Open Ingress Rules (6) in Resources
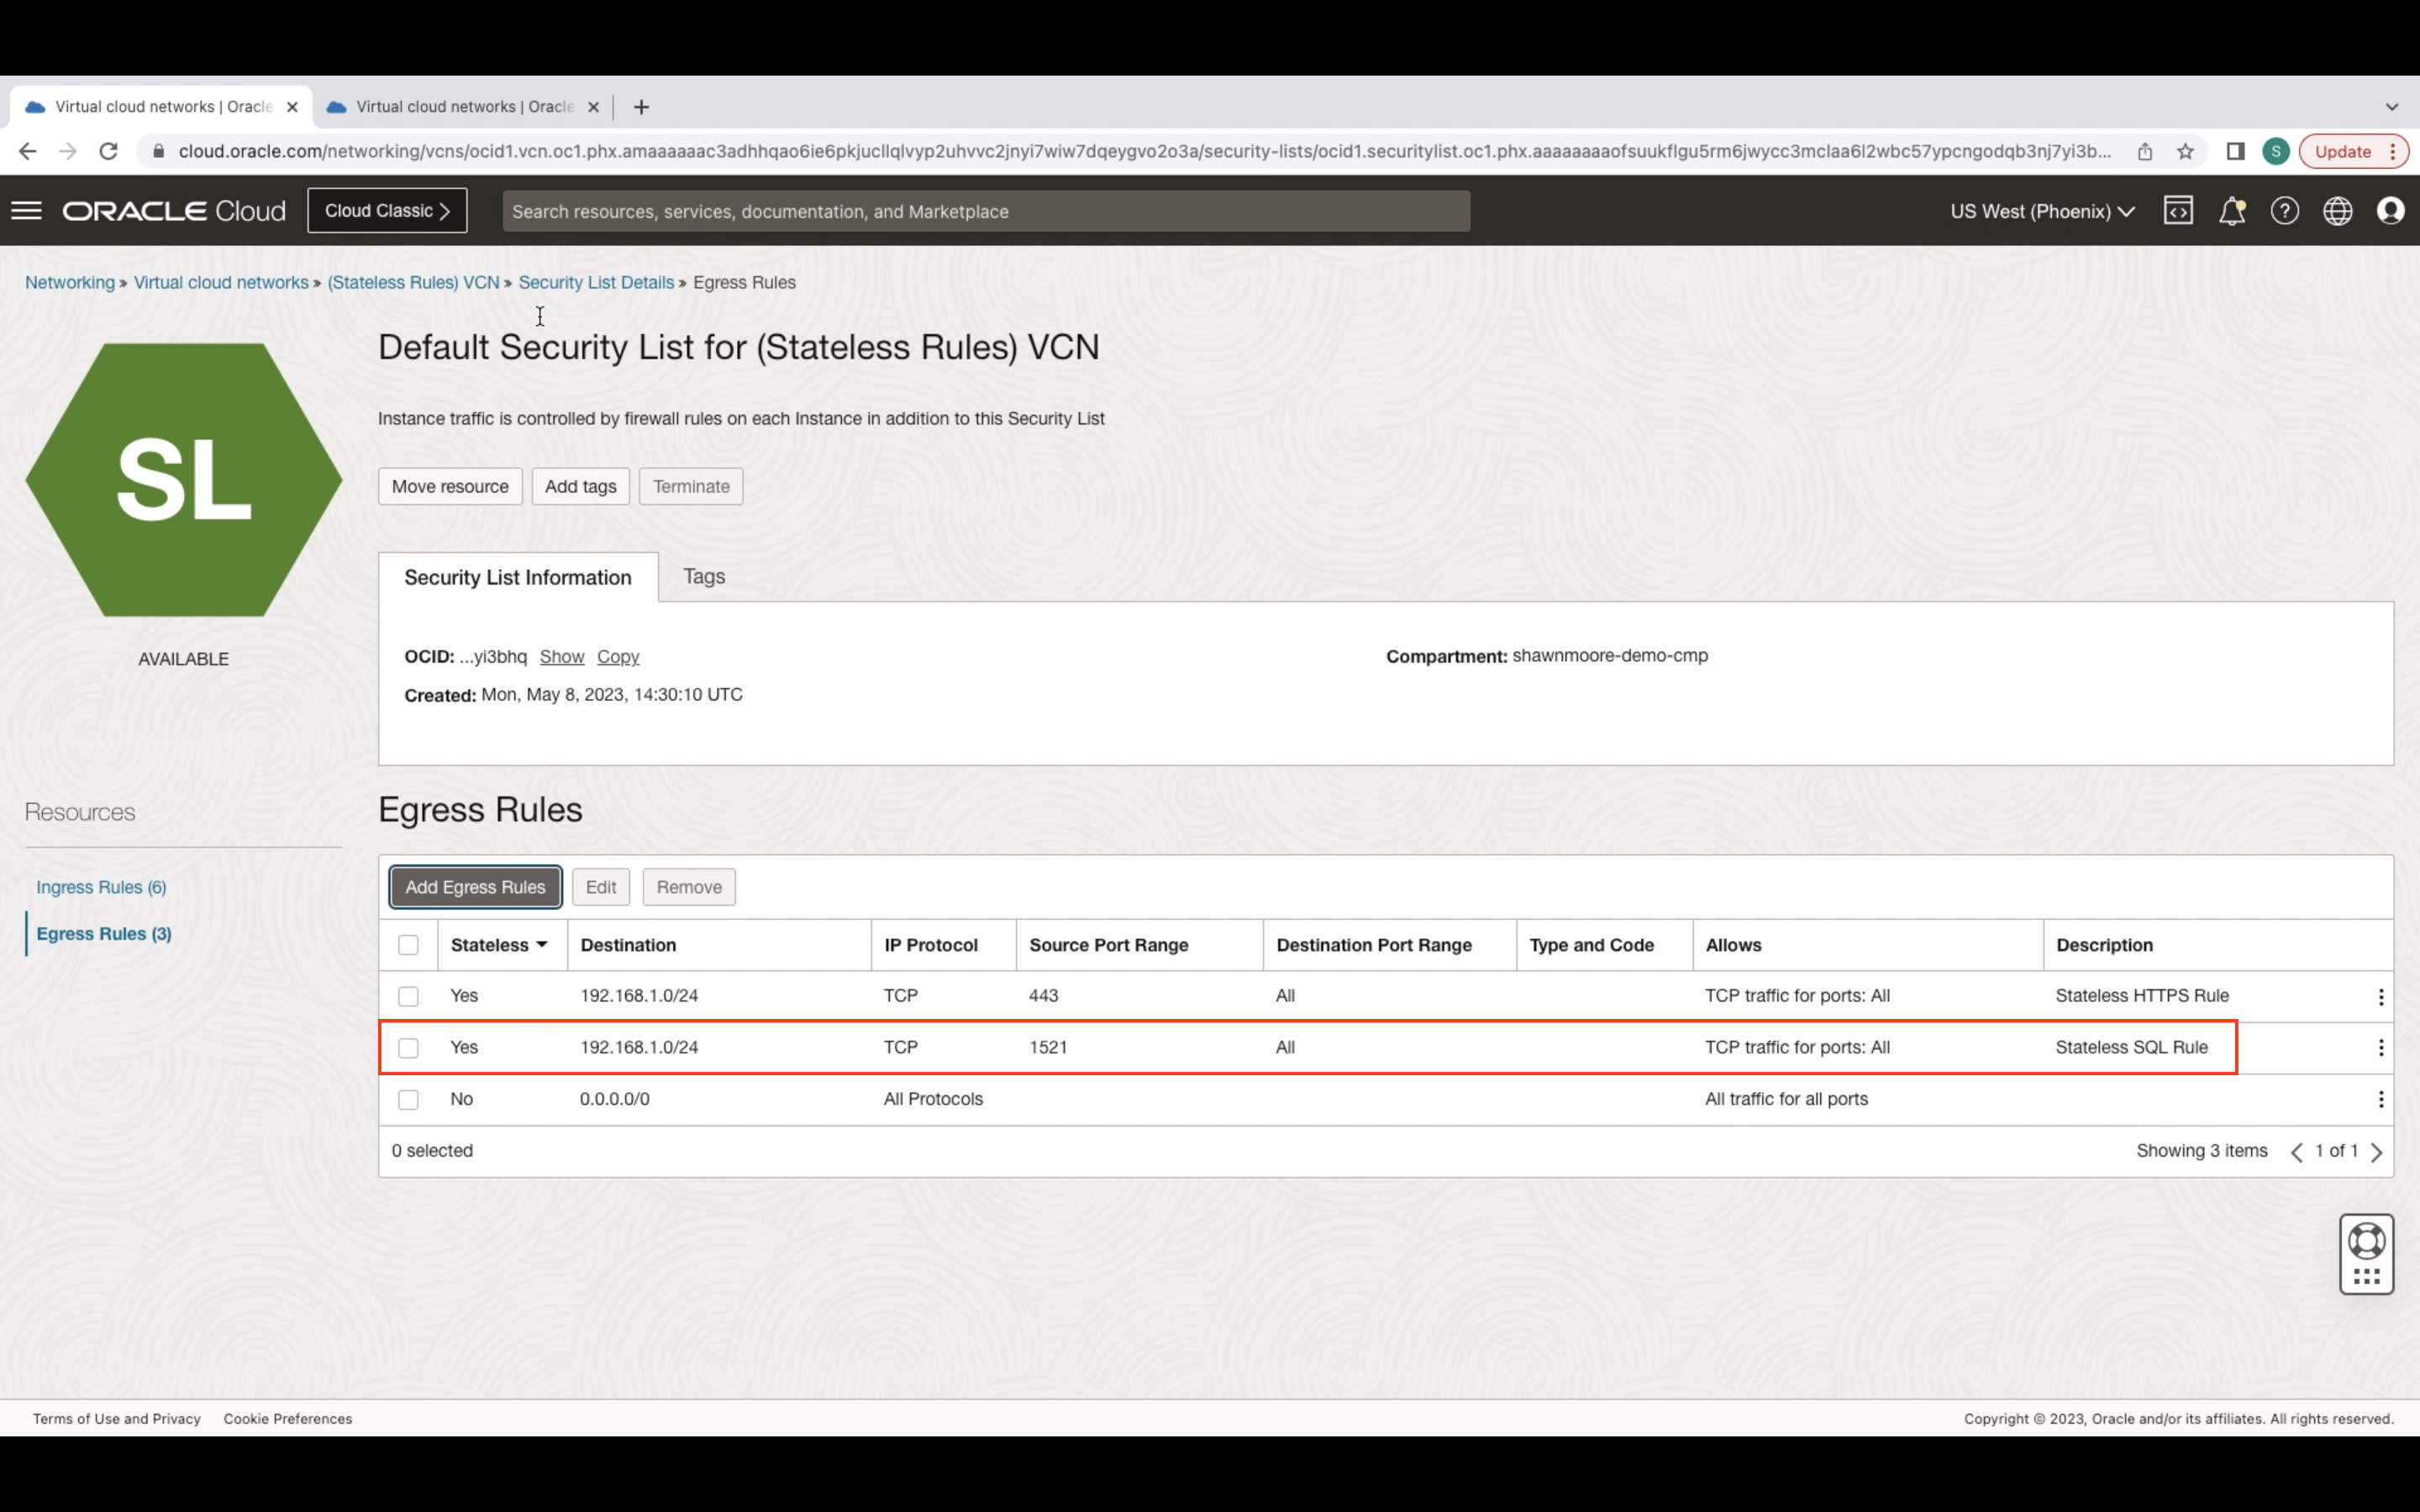Image resolution: width=2420 pixels, height=1512 pixels. pyautogui.click(x=101, y=887)
